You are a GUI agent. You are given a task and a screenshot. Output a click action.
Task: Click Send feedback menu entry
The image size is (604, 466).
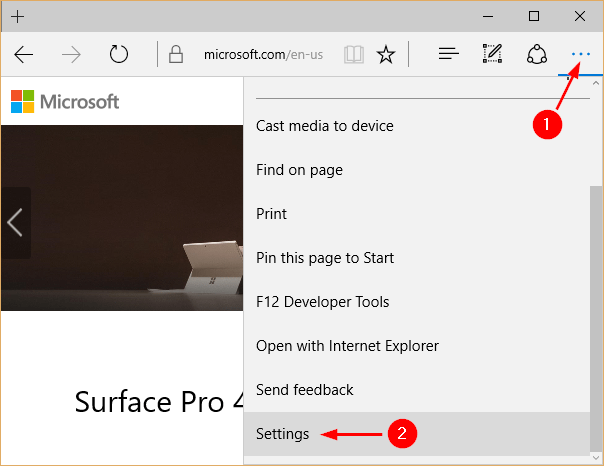point(305,390)
